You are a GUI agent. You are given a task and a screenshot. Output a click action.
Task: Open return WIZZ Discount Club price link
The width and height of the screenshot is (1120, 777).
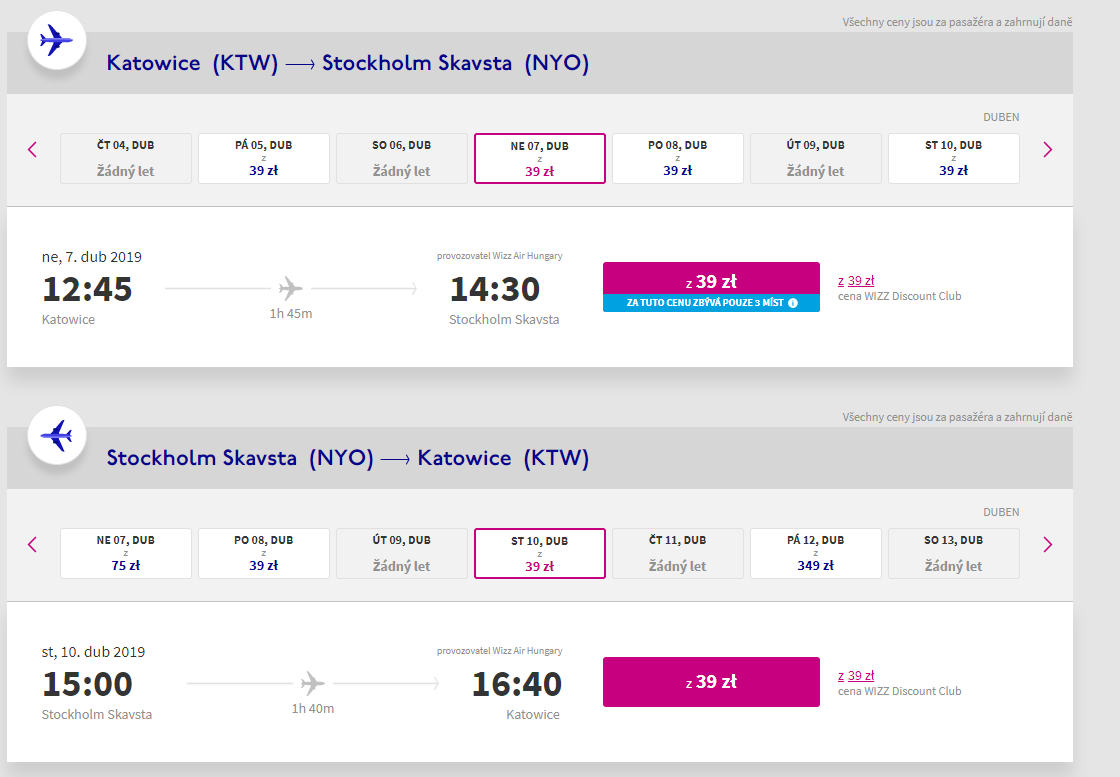(860, 676)
